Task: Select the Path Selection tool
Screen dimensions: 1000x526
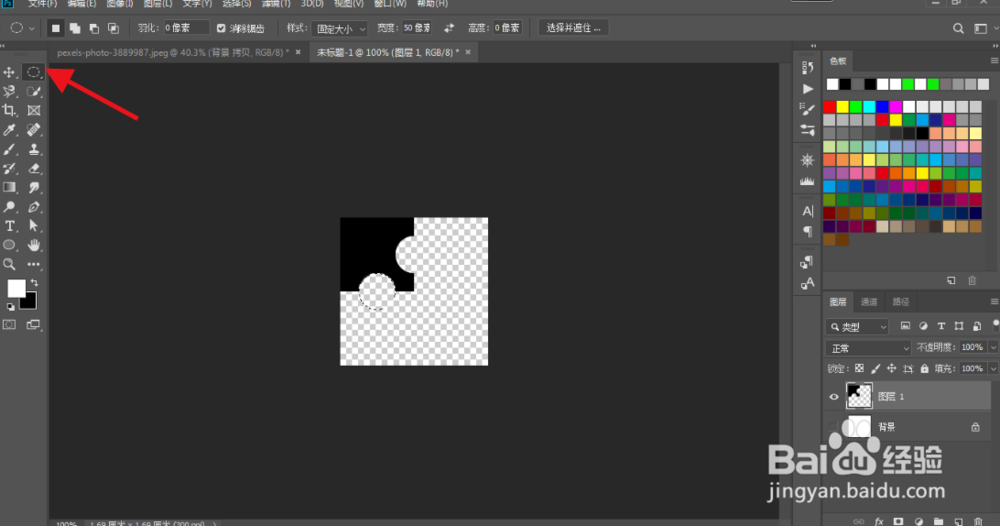Action: [33, 226]
